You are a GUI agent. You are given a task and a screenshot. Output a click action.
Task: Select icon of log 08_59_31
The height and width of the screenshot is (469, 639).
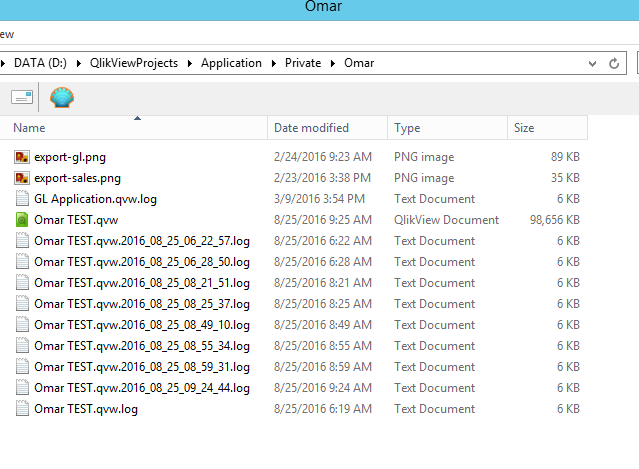pos(22,367)
